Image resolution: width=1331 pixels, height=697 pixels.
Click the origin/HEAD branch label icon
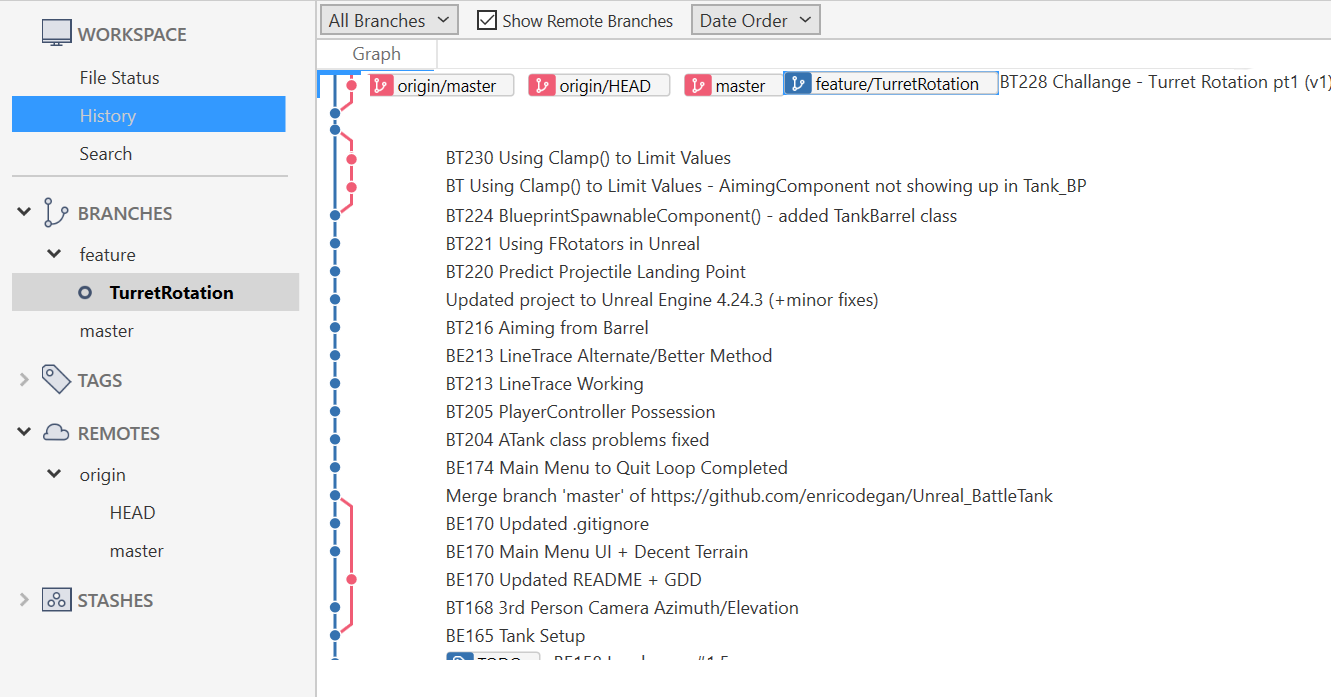(x=542, y=86)
